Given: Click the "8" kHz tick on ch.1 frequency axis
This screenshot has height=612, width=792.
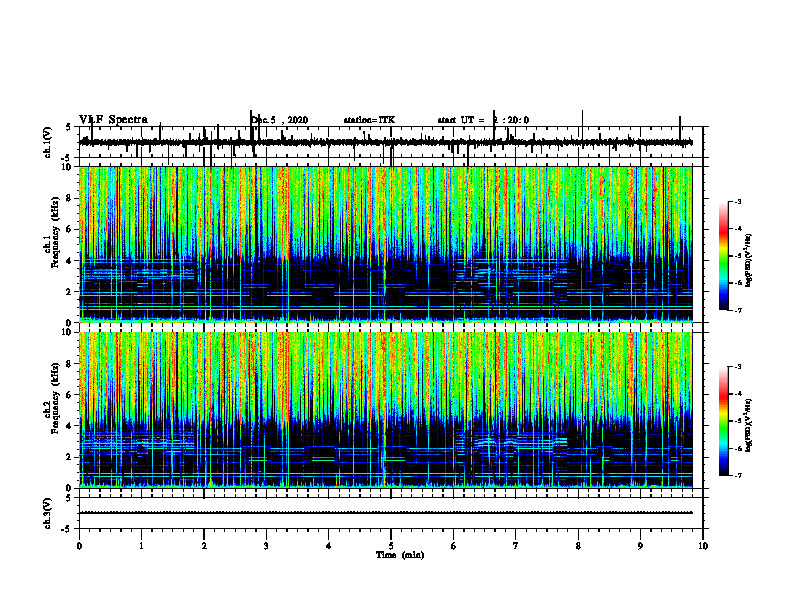Looking at the screenshot, I should [x=70, y=198].
